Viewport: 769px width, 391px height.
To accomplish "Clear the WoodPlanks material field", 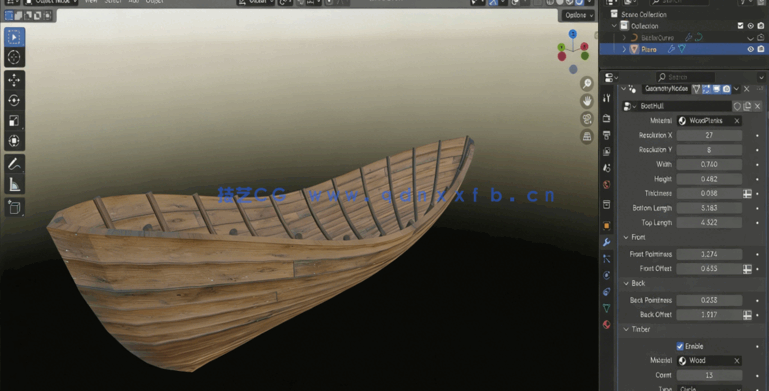I will pos(737,121).
